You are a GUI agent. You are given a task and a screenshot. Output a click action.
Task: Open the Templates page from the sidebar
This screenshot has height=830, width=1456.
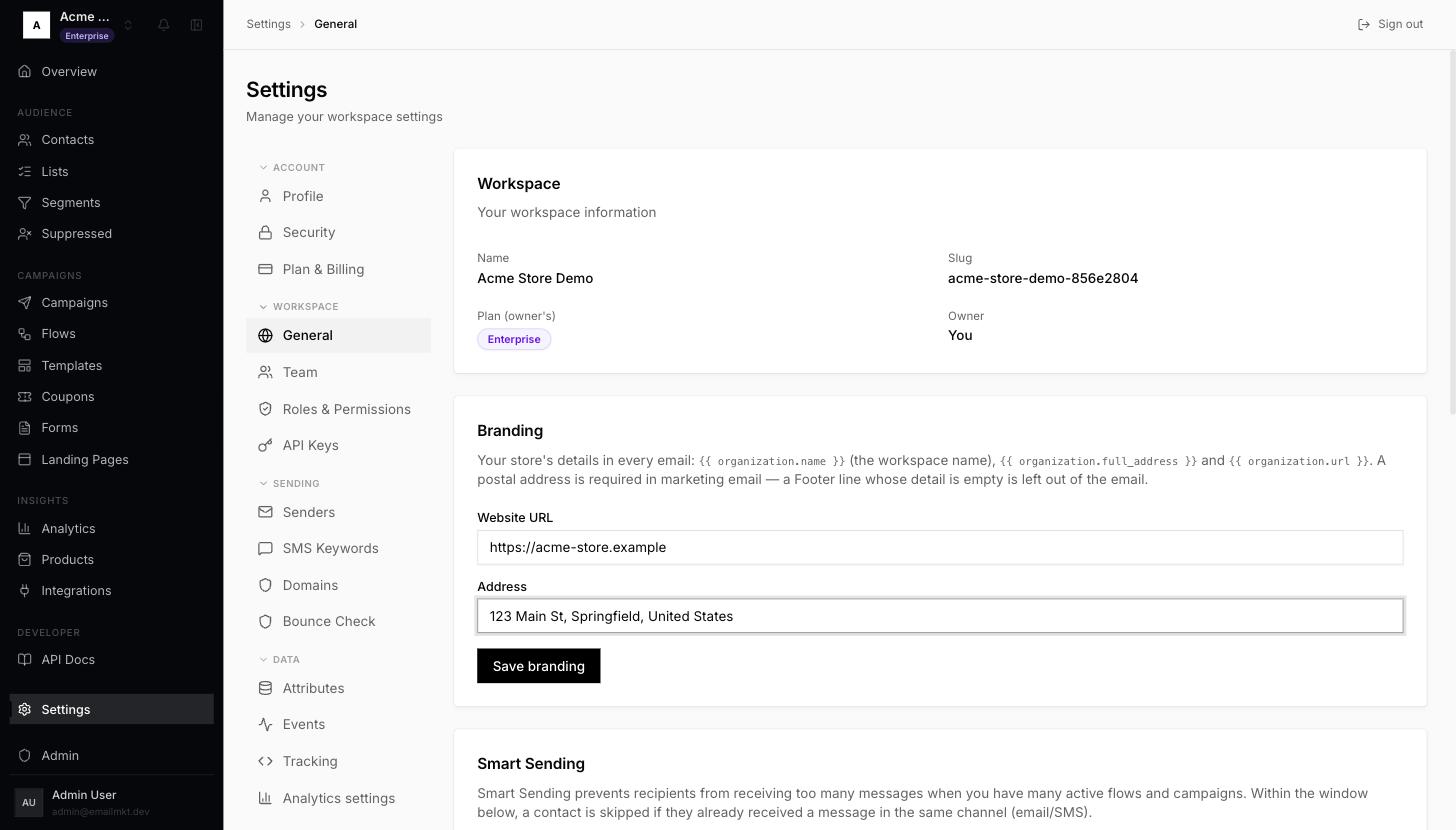[112, 366]
